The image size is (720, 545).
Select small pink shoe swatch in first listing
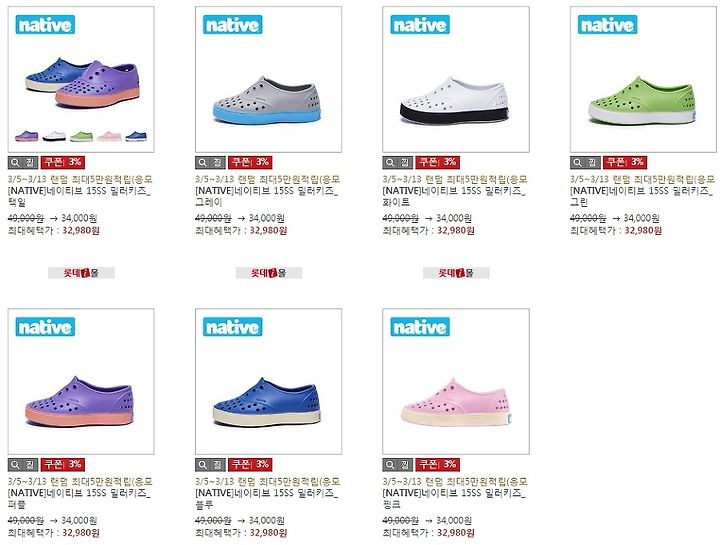point(109,136)
